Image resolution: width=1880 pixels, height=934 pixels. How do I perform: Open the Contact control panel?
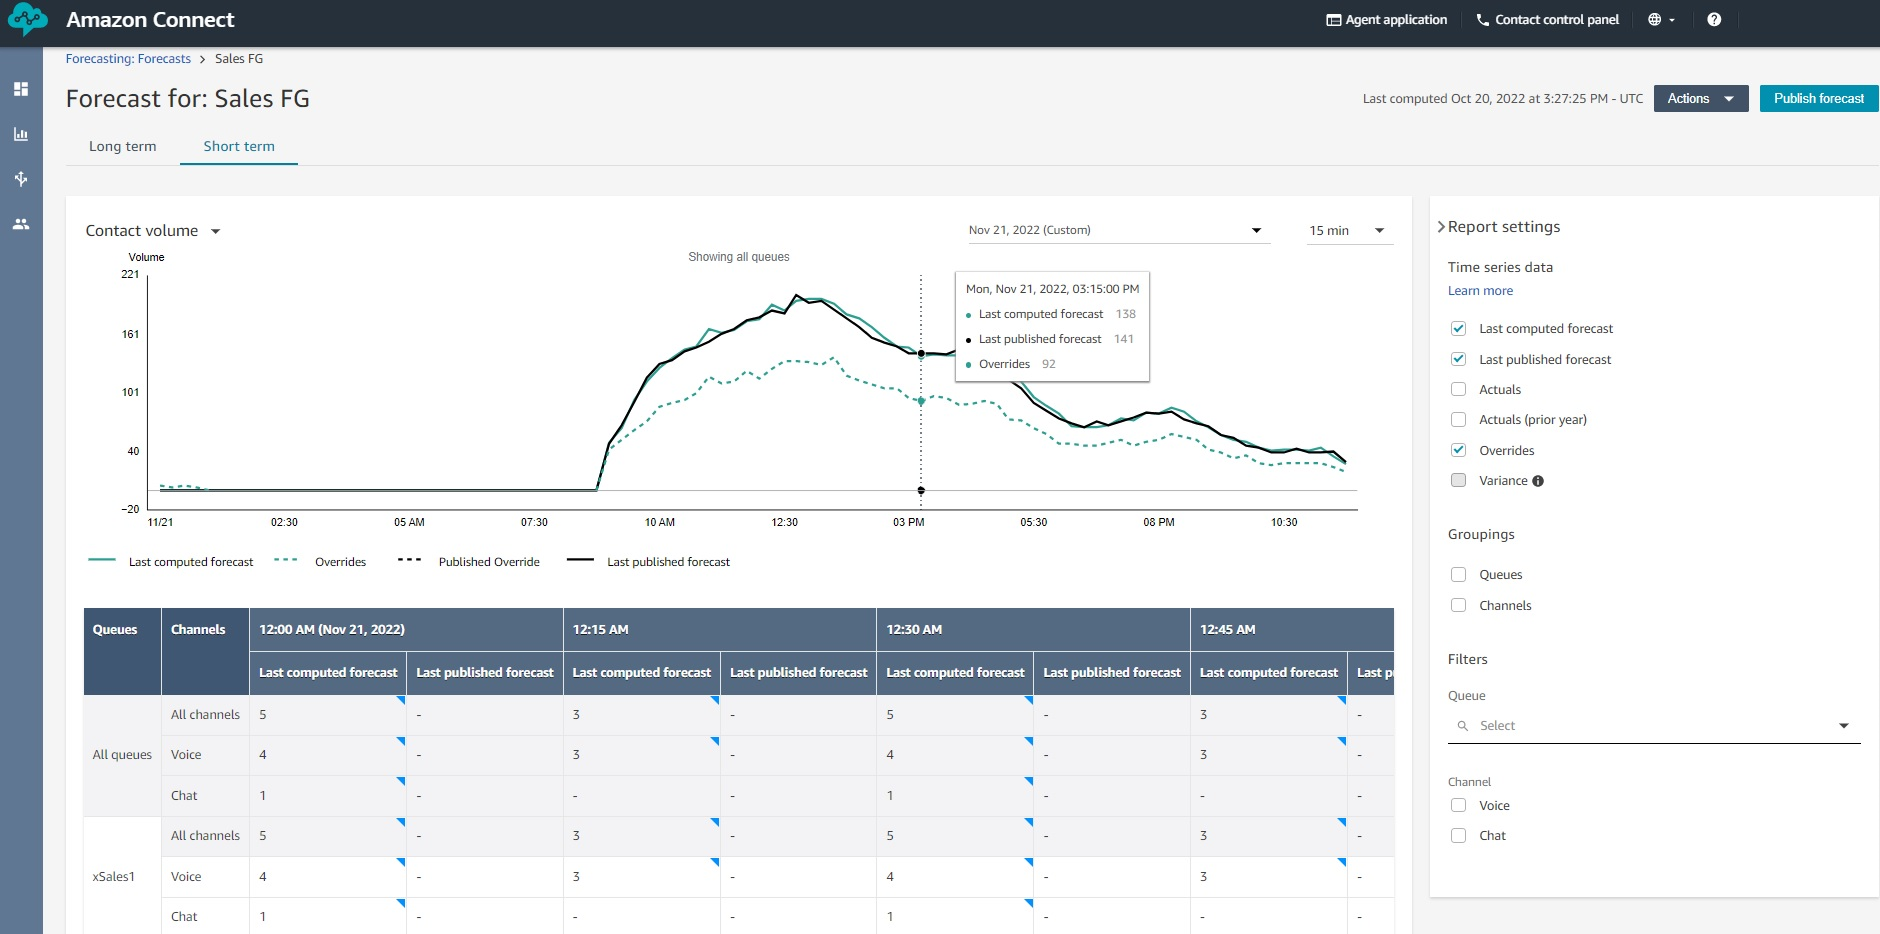(x=1547, y=19)
